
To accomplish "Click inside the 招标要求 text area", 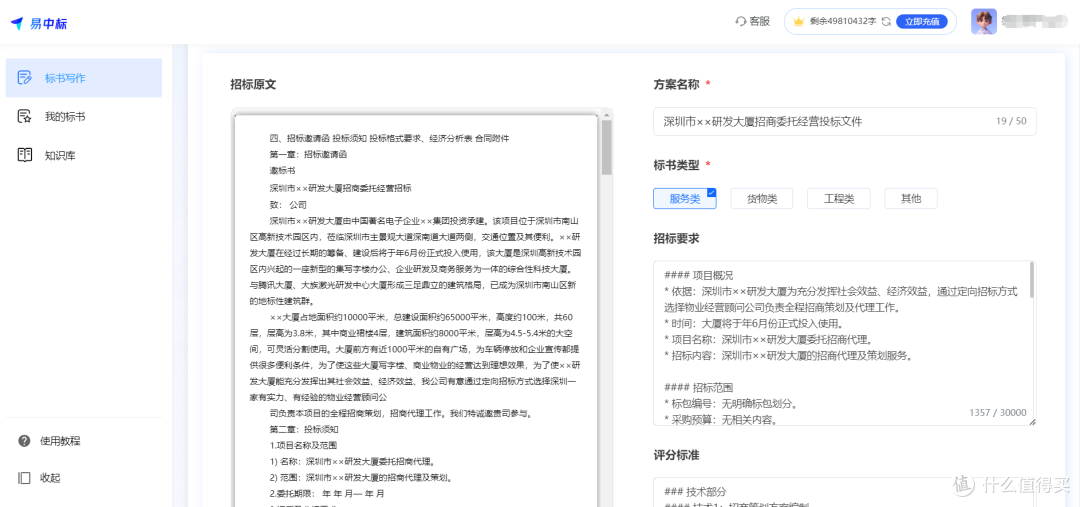I will (844, 343).
